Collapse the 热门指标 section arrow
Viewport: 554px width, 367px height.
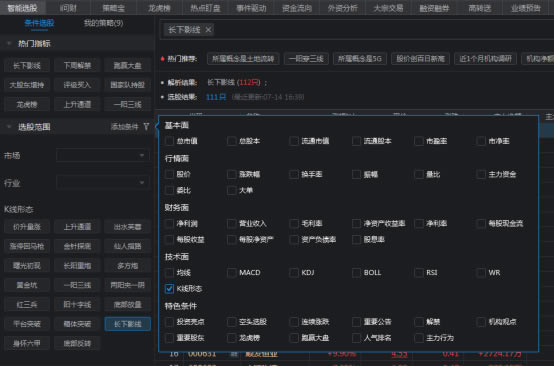(9, 43)
